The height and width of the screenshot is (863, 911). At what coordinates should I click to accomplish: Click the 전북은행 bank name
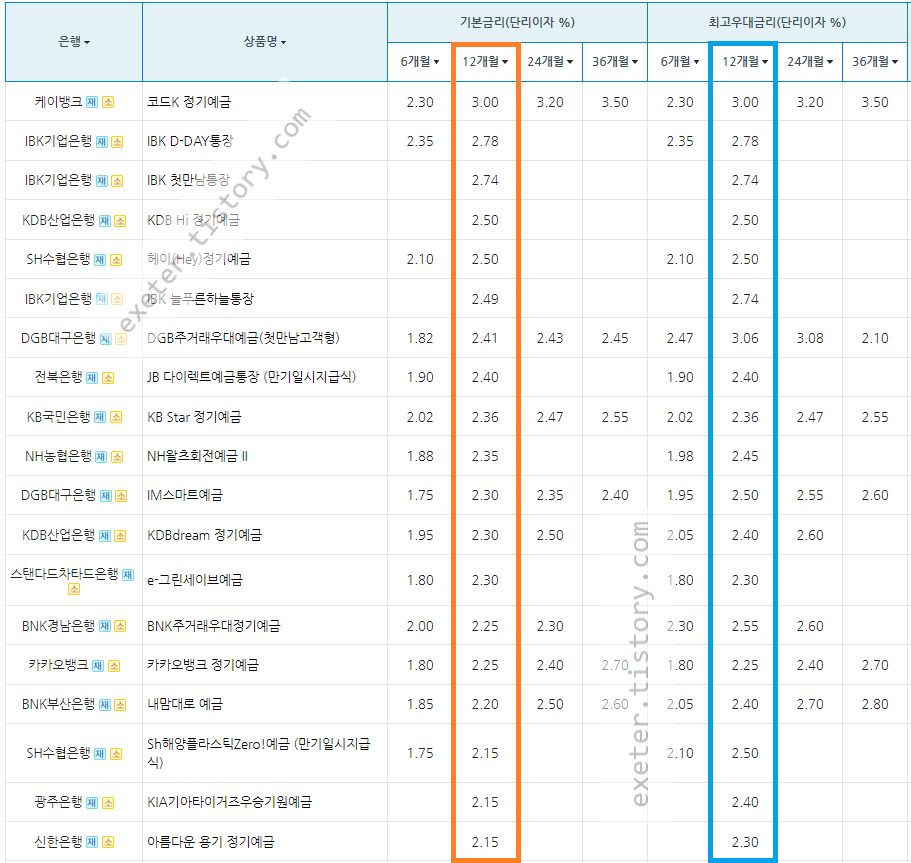coord(59,377)
